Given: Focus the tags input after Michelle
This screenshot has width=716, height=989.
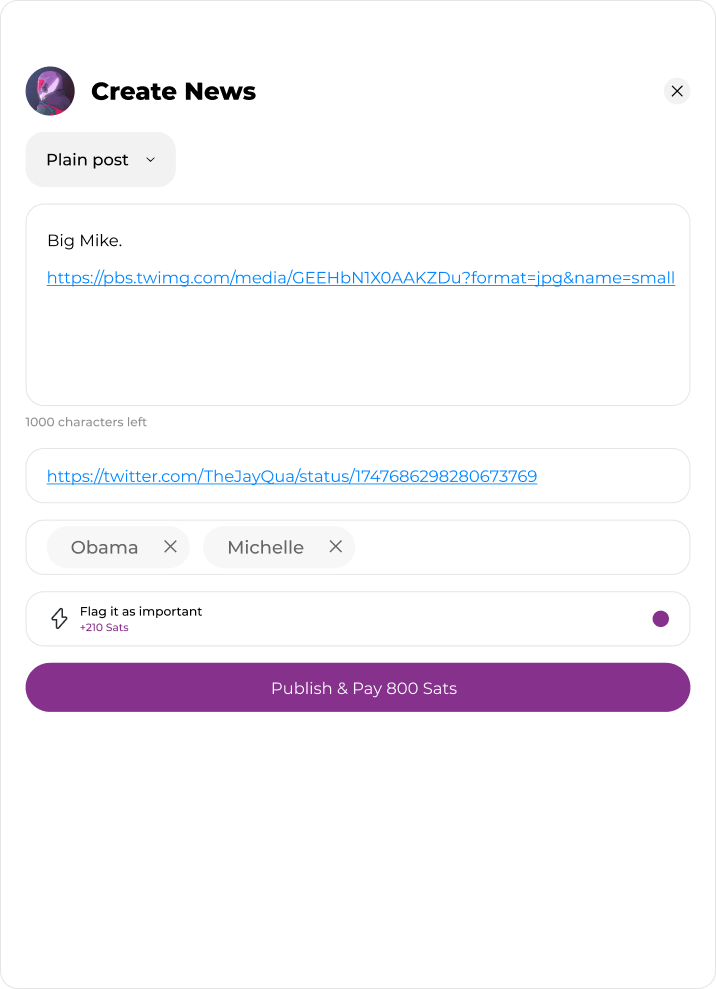Looking at the screenshot, I should tap(520, 547).
